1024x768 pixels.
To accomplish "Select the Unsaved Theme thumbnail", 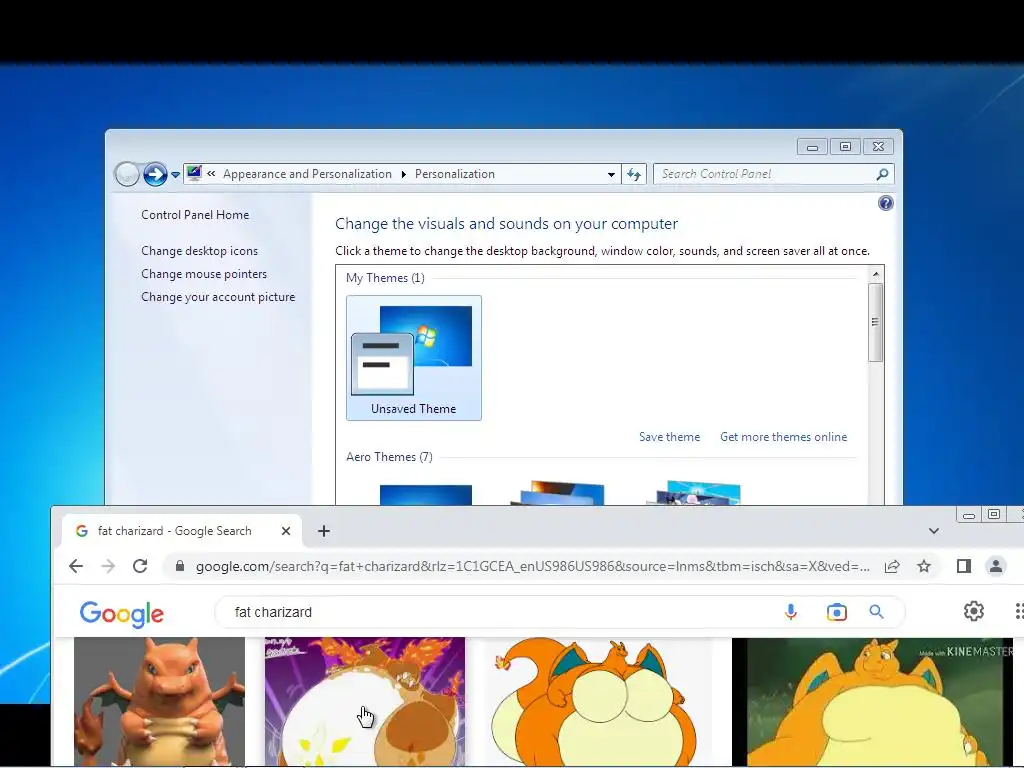I will coord(413,358).
